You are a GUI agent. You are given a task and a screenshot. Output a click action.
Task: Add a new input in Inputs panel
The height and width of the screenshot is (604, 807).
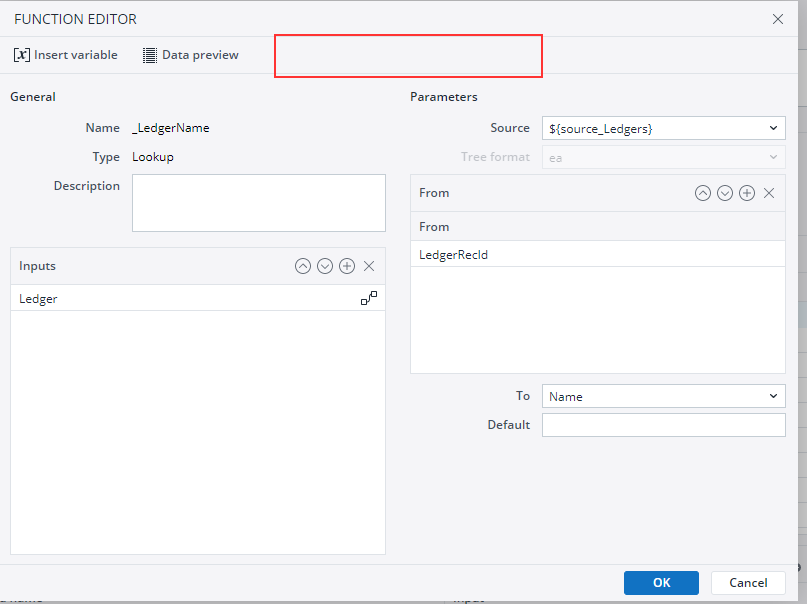pos(347,266)
